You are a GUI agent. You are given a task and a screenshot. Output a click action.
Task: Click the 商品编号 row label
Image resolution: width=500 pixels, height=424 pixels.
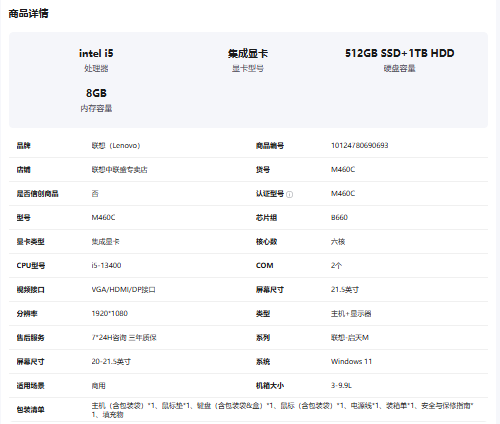coord(270,146)
